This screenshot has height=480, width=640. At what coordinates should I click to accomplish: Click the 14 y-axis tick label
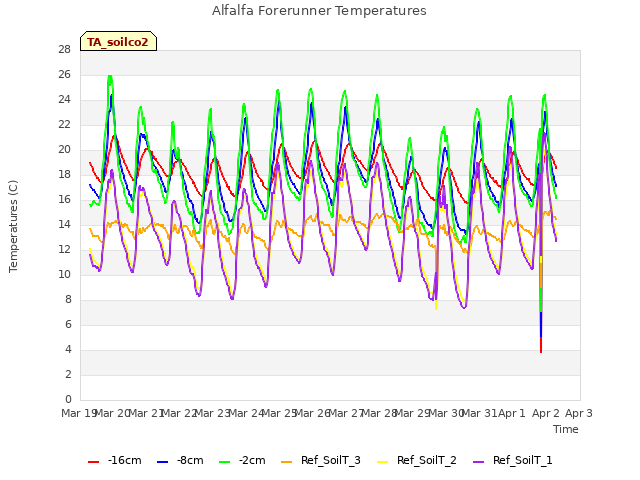tap(64, 224)
